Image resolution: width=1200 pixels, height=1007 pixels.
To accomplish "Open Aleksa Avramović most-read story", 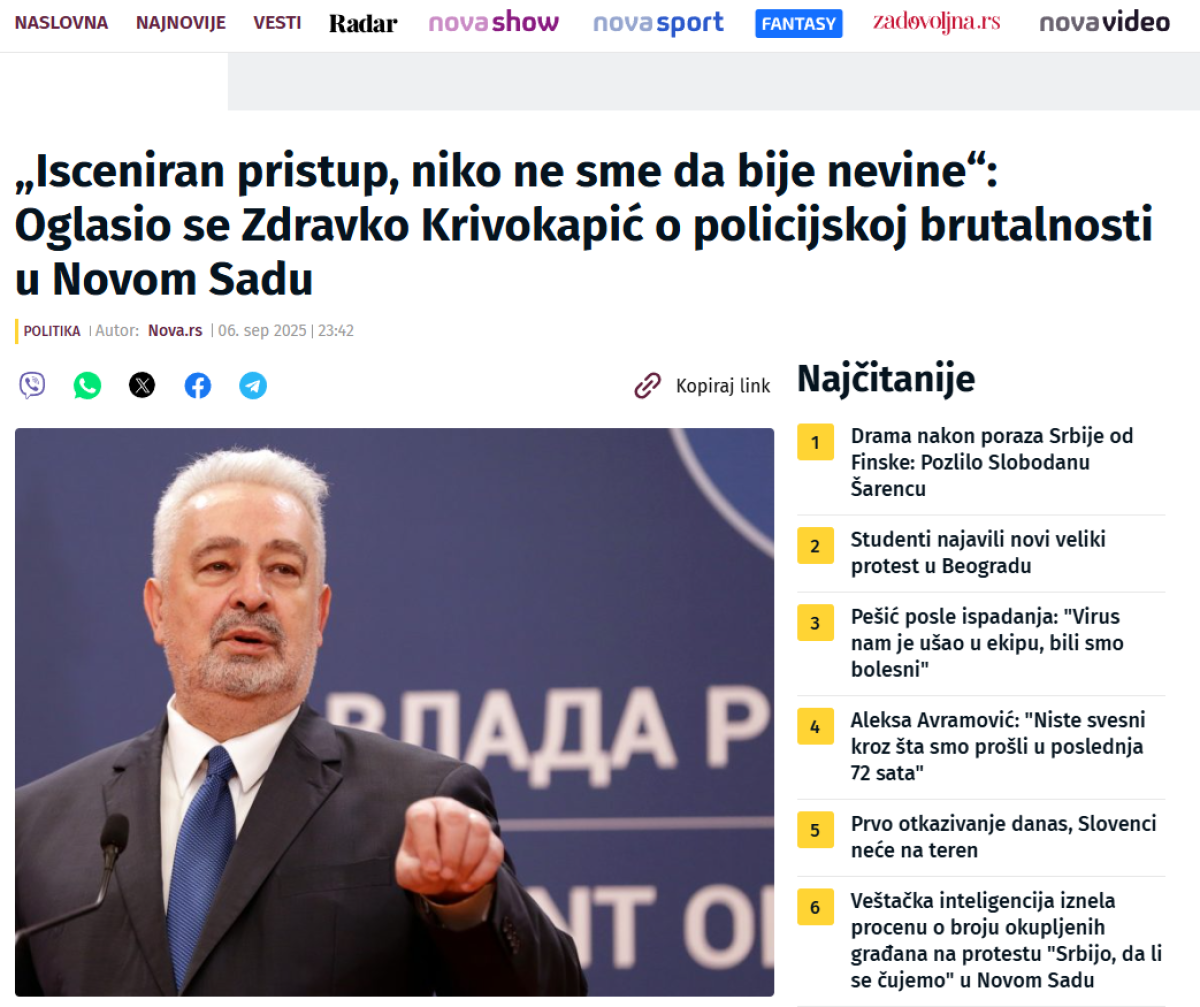I will coord(998,746).
